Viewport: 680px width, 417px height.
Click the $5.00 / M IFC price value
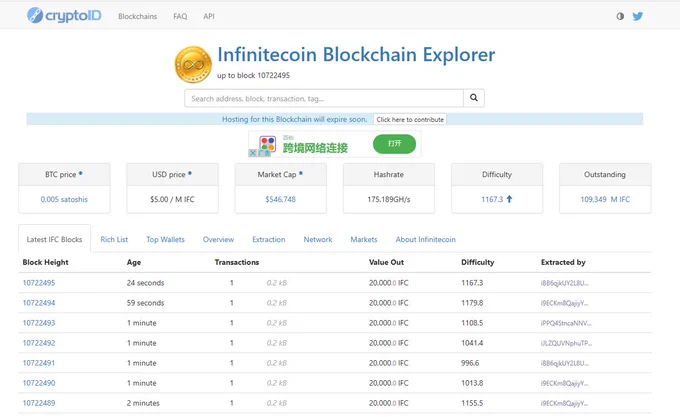pyautogui.click(x=172, y=199)
